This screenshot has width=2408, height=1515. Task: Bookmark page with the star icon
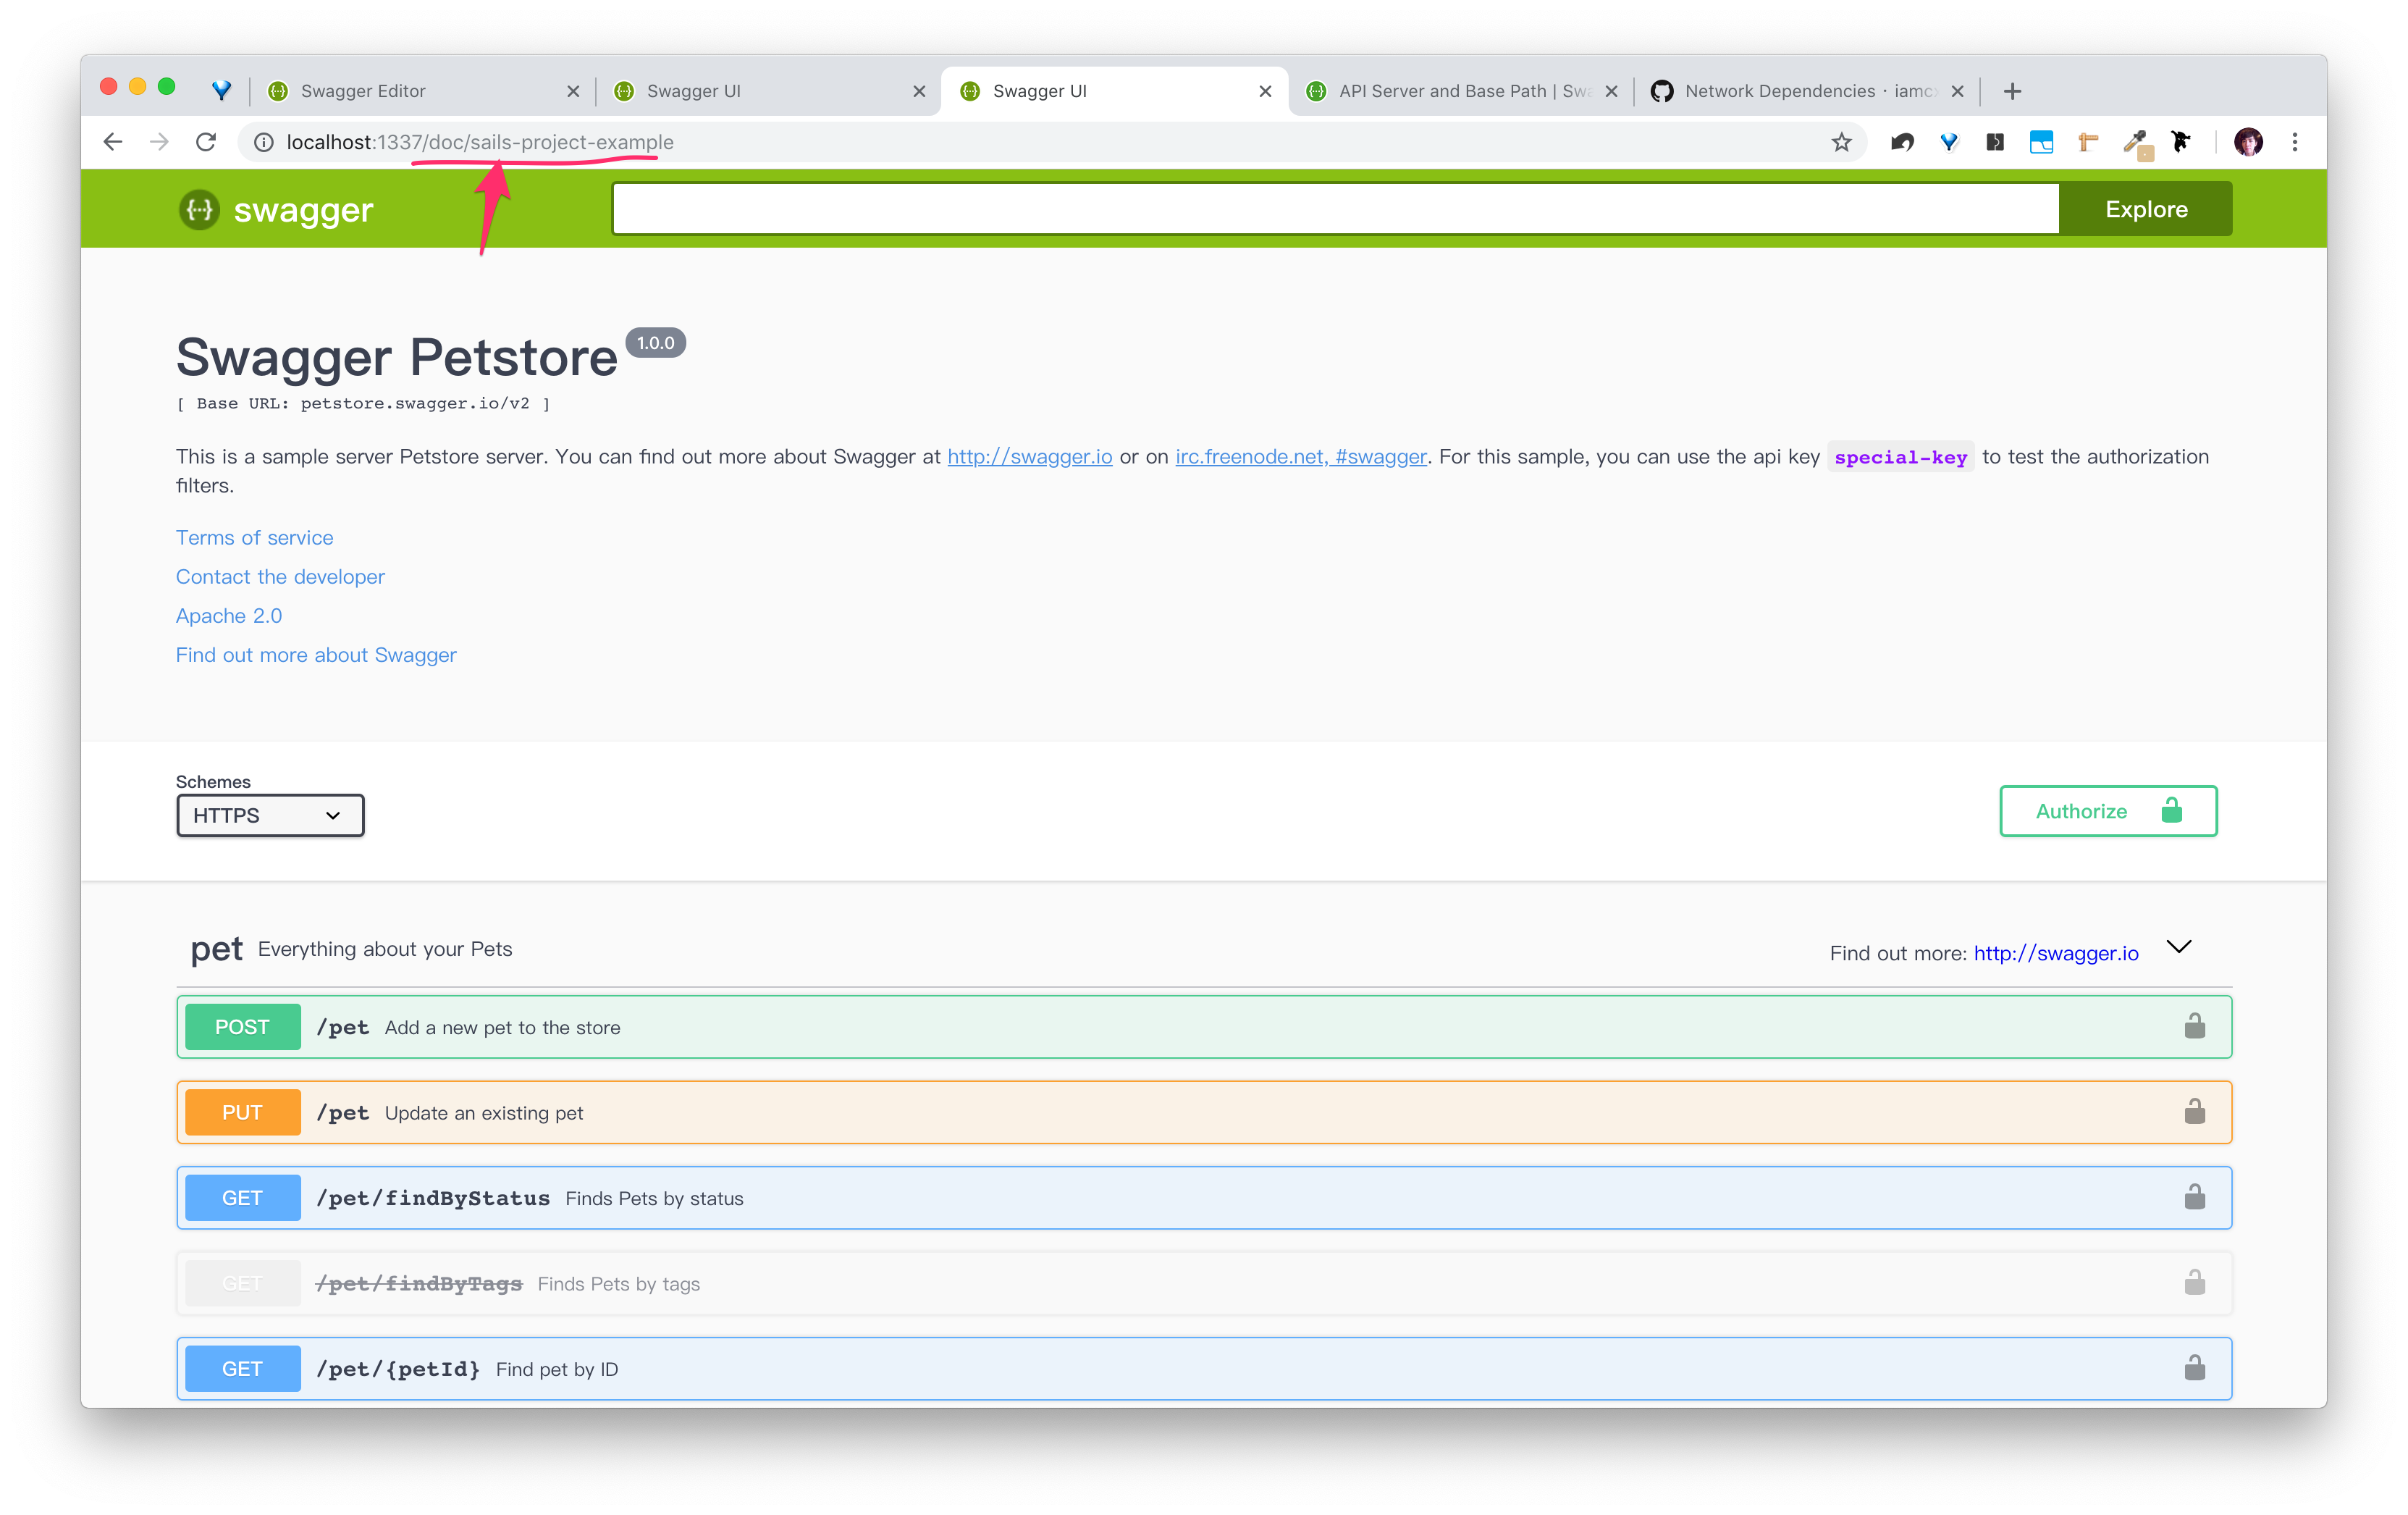pos(1841,142)
